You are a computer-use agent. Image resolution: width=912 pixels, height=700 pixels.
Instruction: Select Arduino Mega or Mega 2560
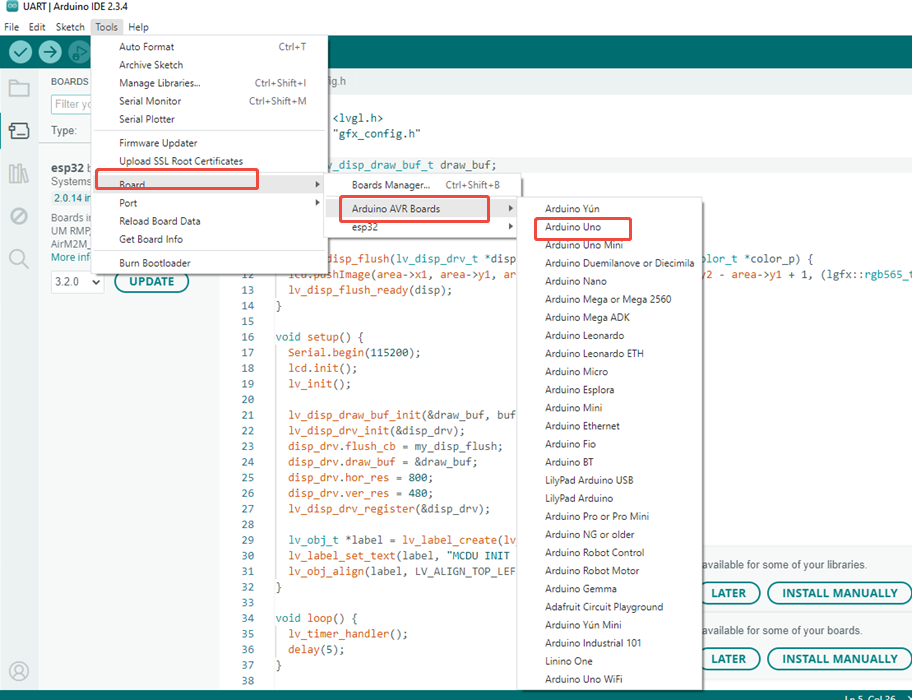(610, 299)
